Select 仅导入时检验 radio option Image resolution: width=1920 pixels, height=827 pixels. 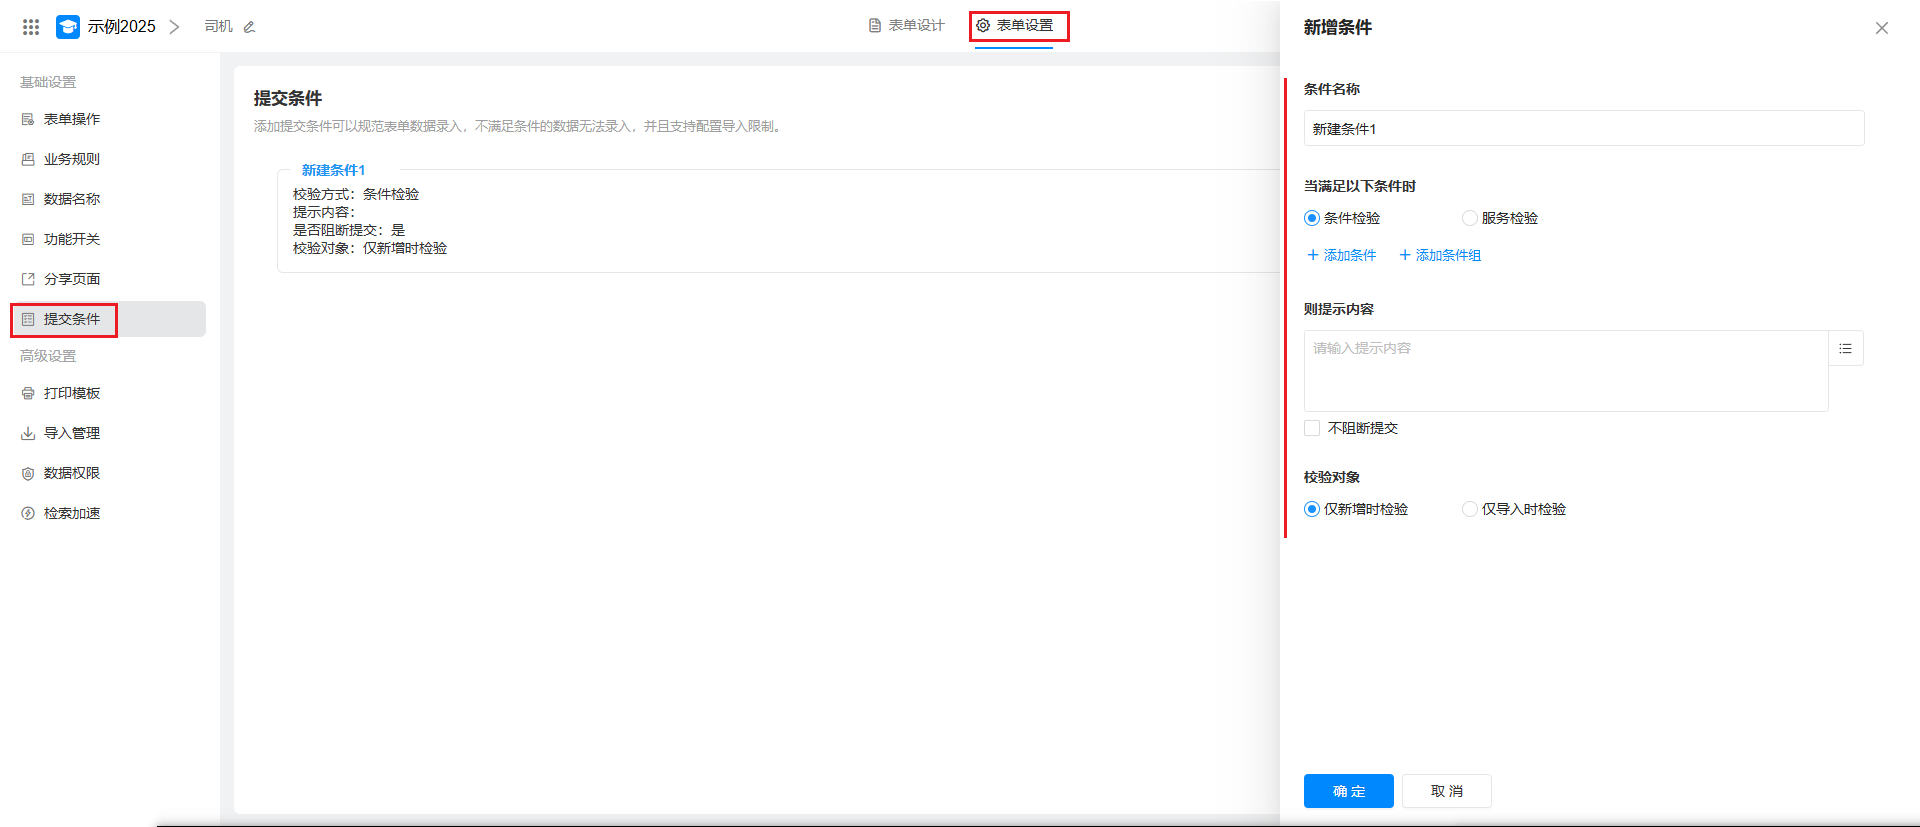1470,509
